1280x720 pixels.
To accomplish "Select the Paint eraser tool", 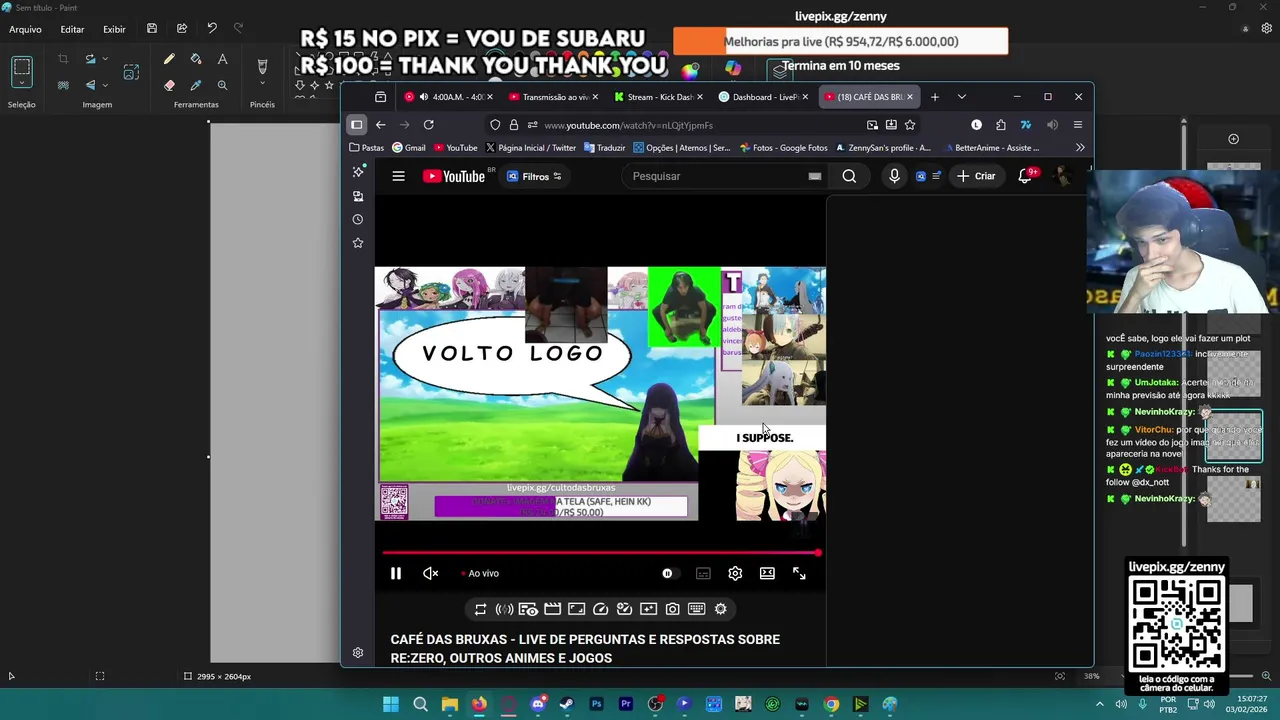I will (x=169, y=86).
